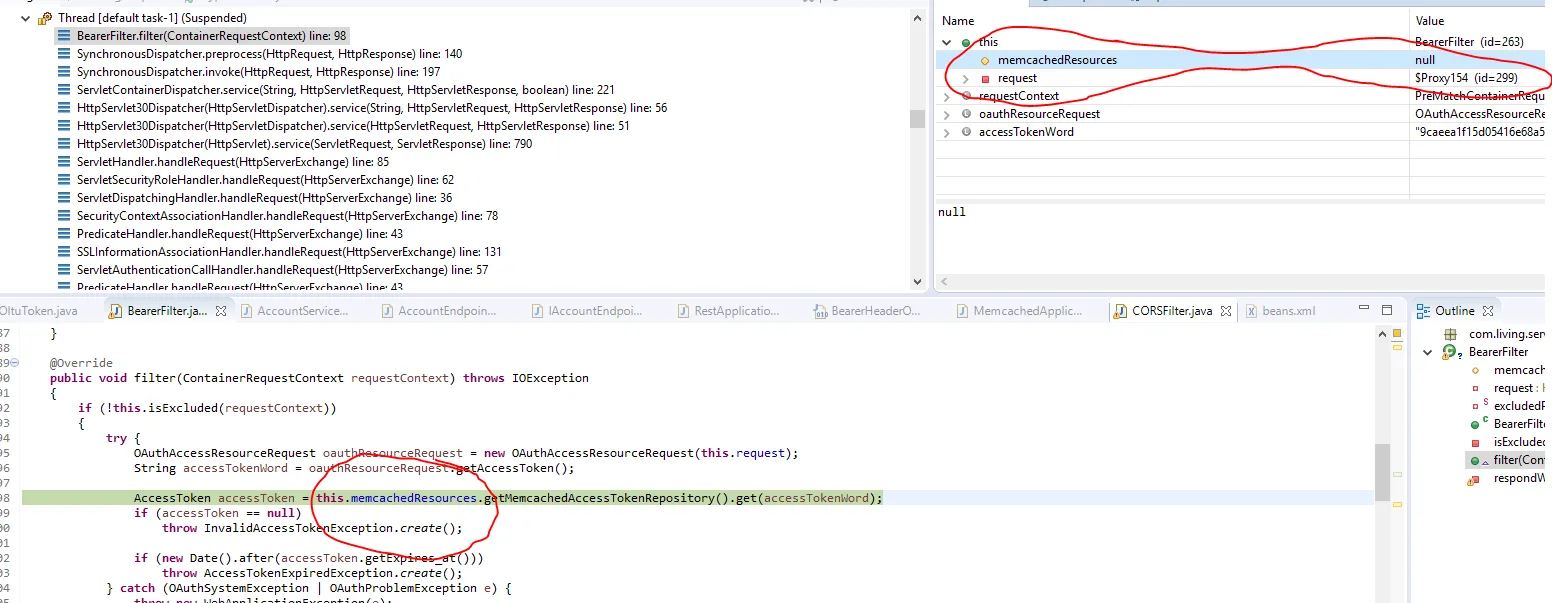Close the Outline view tab
Viewport: 1552px width, 603px height.
point(1488,311)
